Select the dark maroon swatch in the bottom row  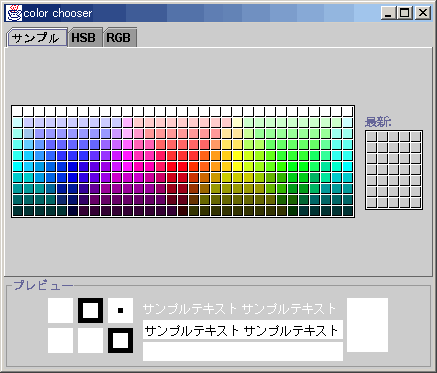click(182, 211)
